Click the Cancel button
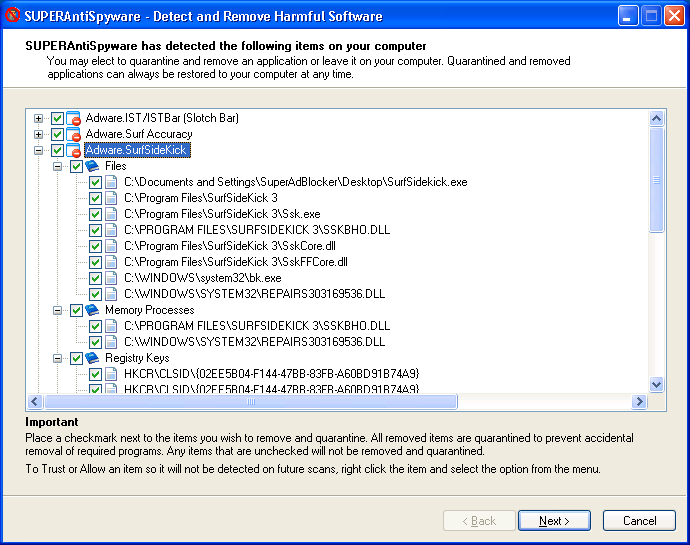 (639, 521)
